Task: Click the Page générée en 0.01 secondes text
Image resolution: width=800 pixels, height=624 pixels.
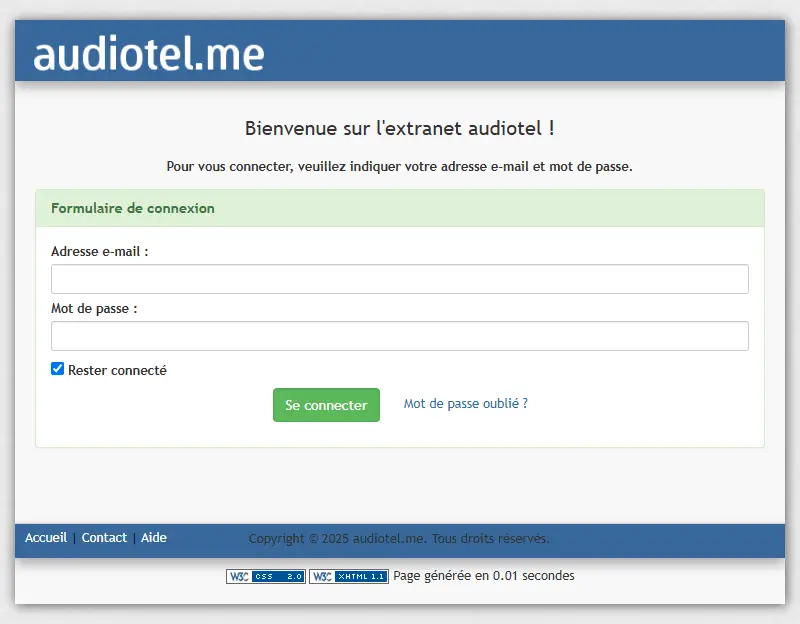Action: 484,576
